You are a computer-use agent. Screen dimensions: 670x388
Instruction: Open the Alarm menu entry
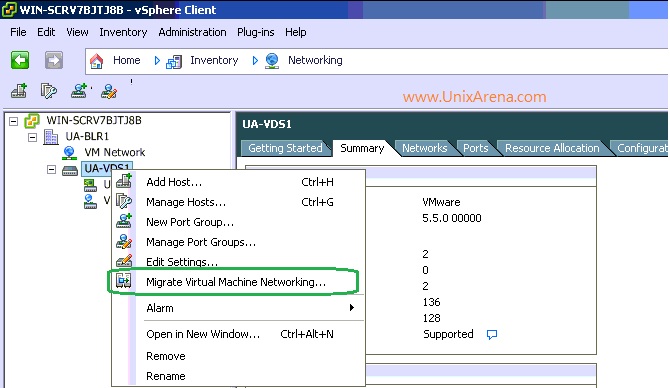tap(238, 308)
